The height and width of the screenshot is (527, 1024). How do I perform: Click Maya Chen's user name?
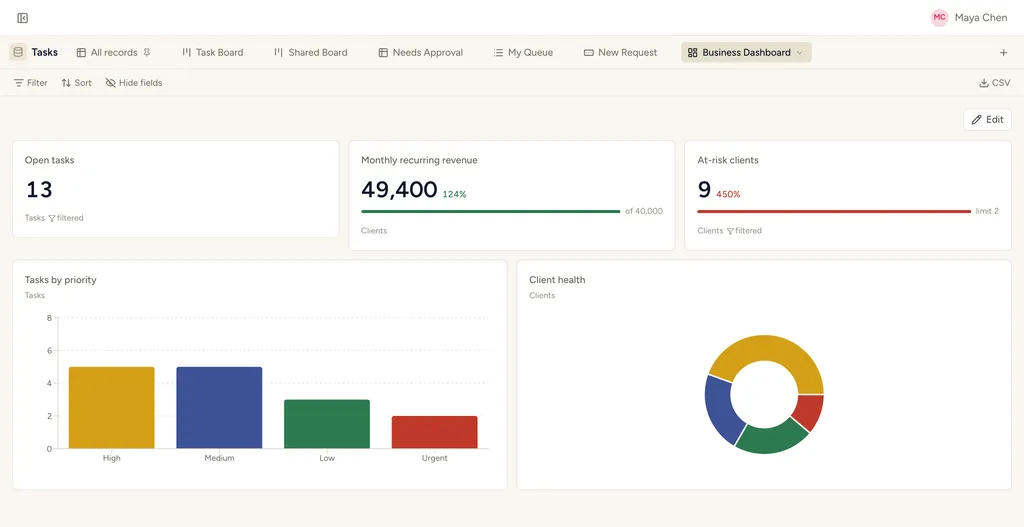[x=981, y=18]
